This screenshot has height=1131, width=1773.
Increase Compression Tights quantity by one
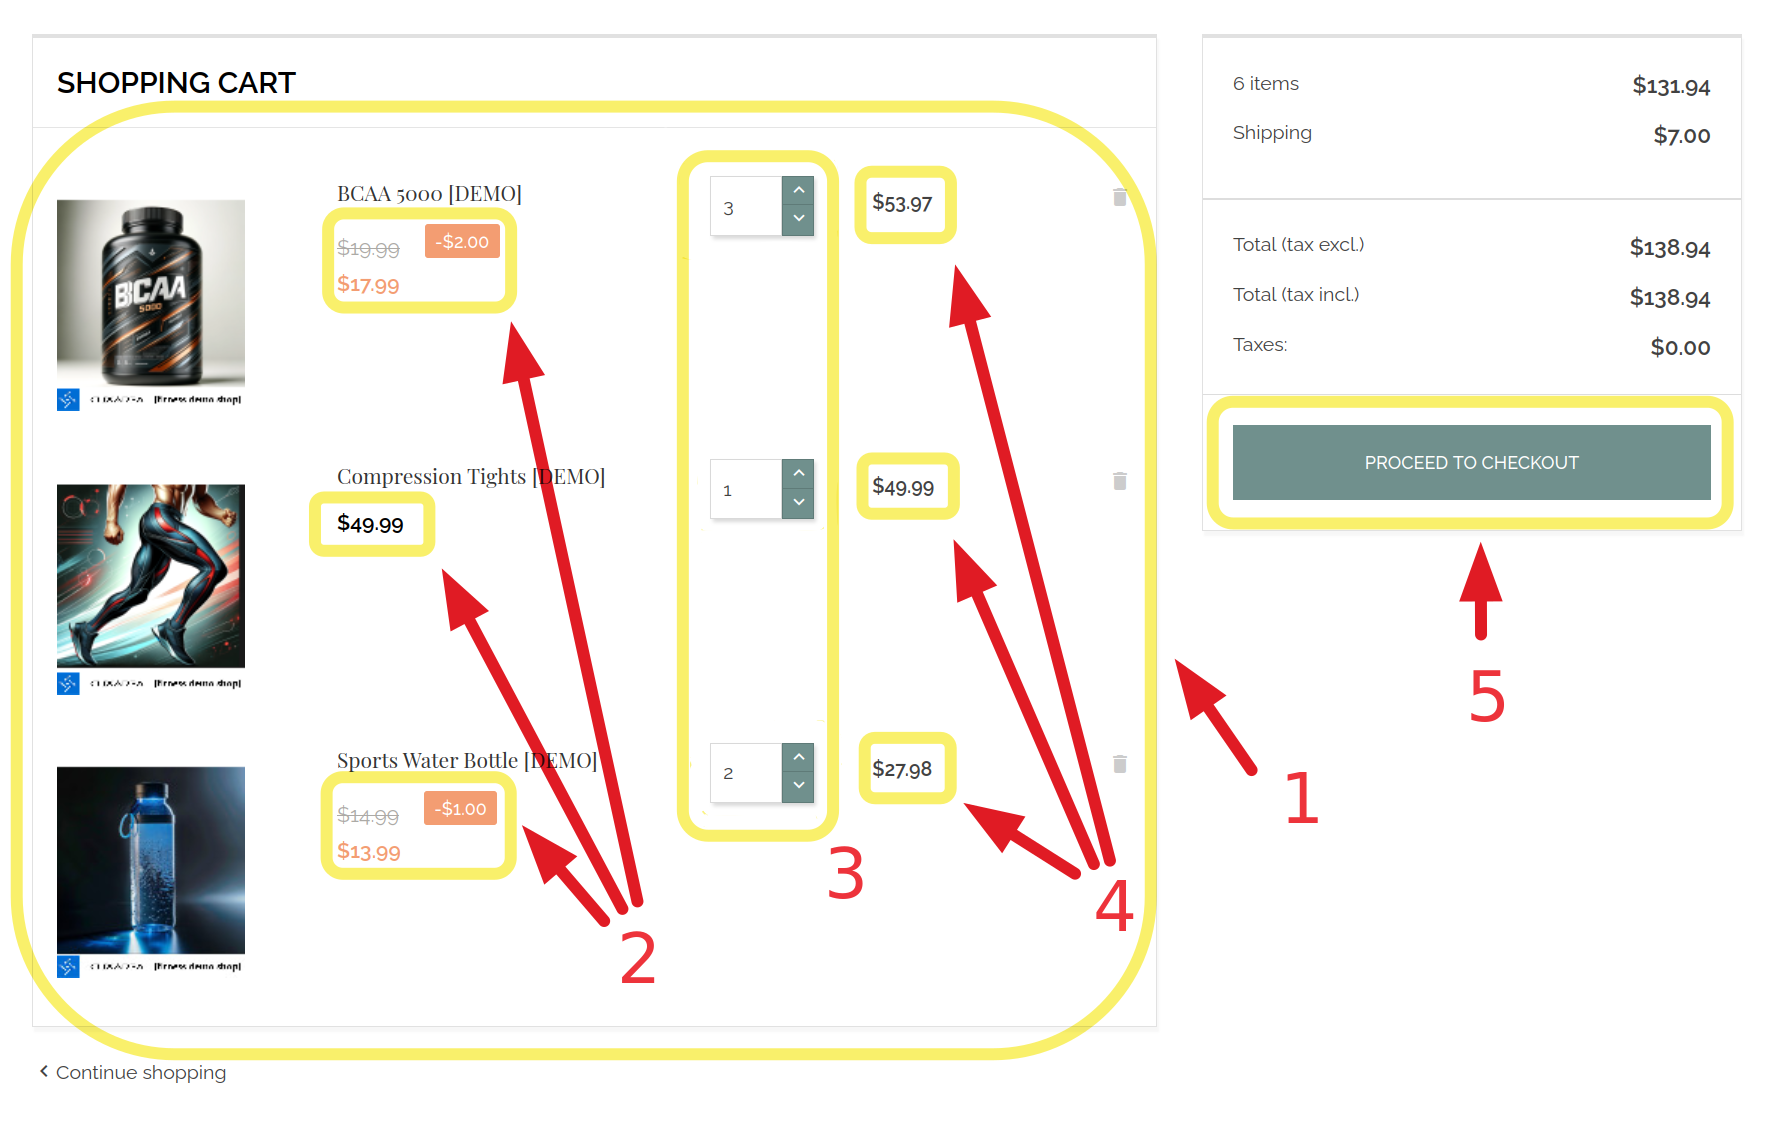click(x=798, y=474)
